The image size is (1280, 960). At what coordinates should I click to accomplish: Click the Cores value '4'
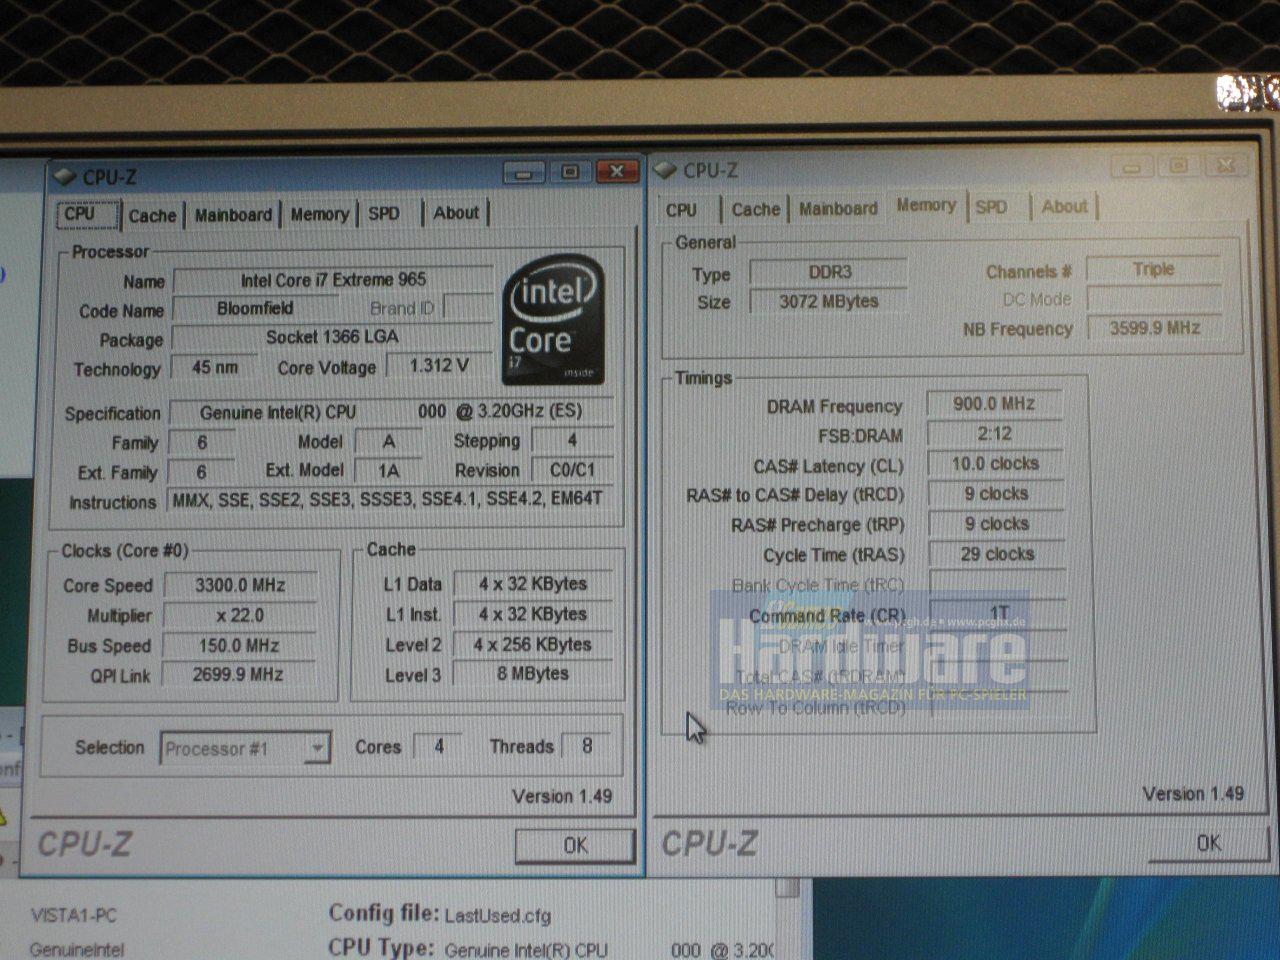click(438, 746)
